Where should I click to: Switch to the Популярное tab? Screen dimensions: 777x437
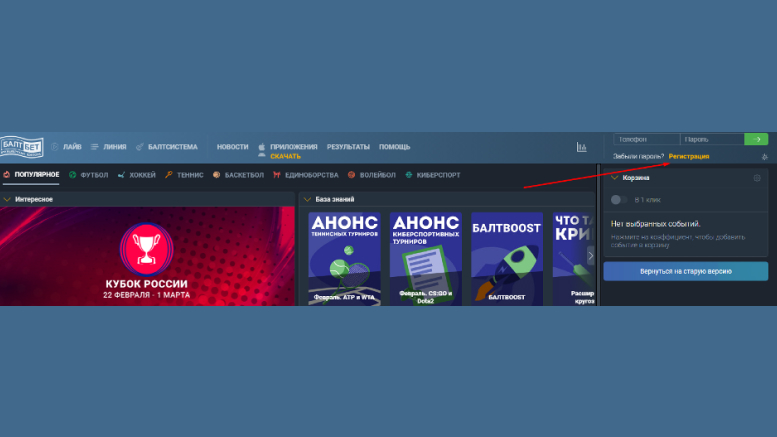tap(31, 175)
